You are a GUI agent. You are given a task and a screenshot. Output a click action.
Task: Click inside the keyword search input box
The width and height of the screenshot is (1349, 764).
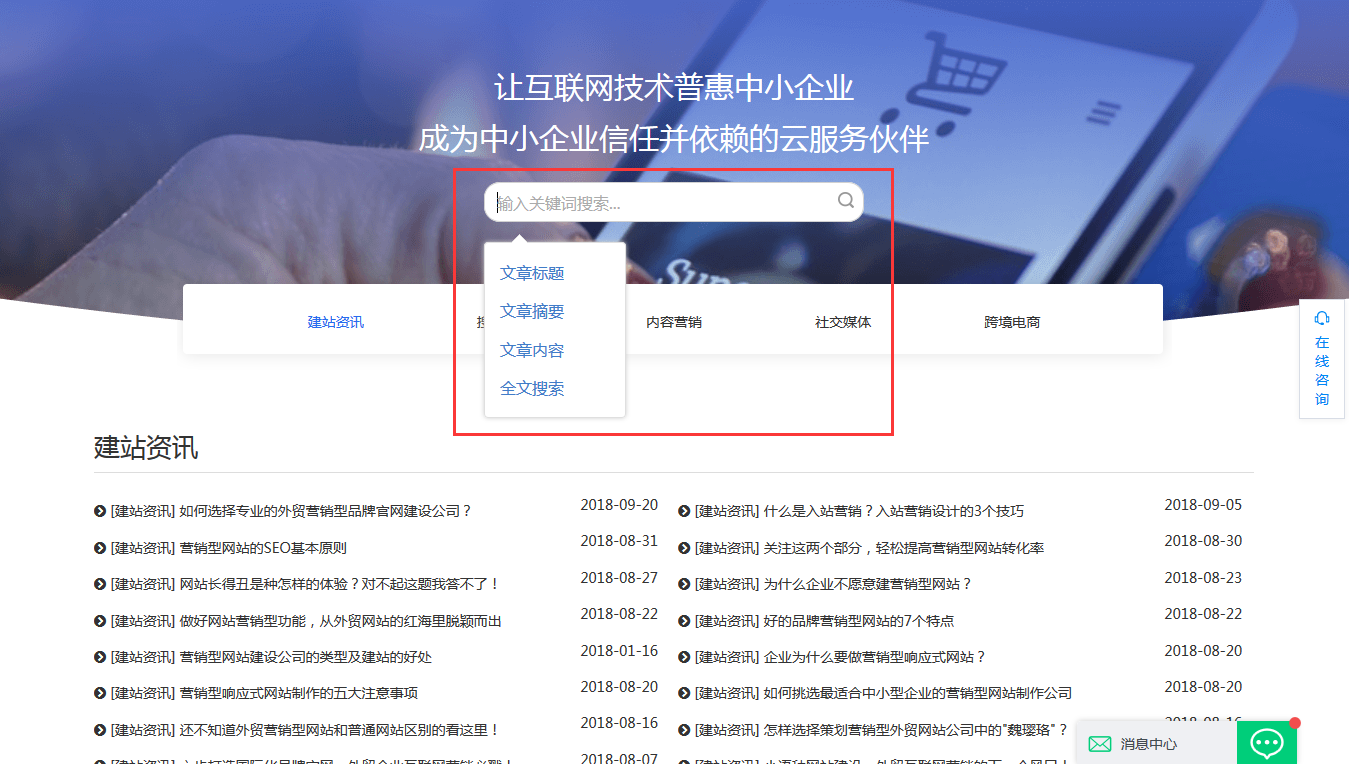650,201
